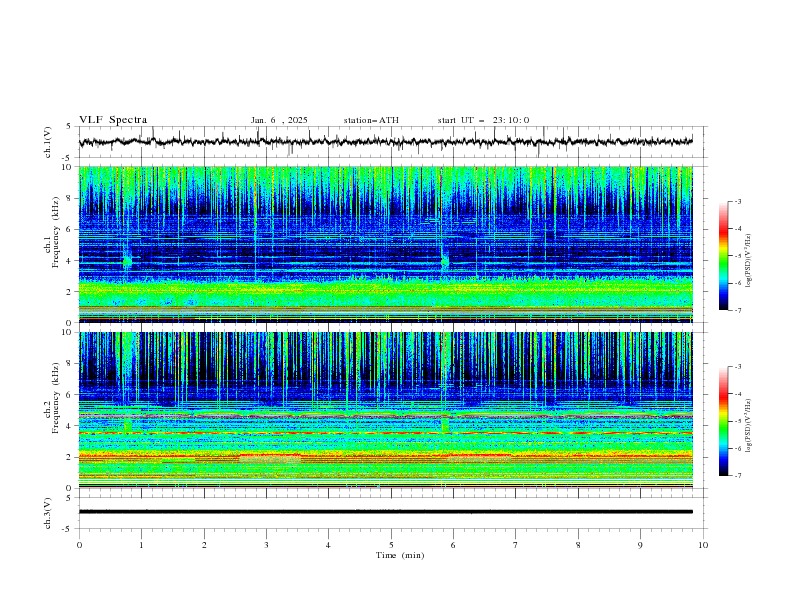792x612 pixels.
Task: Click the "station=ATH" header label
Action: (x=371, y=120)
